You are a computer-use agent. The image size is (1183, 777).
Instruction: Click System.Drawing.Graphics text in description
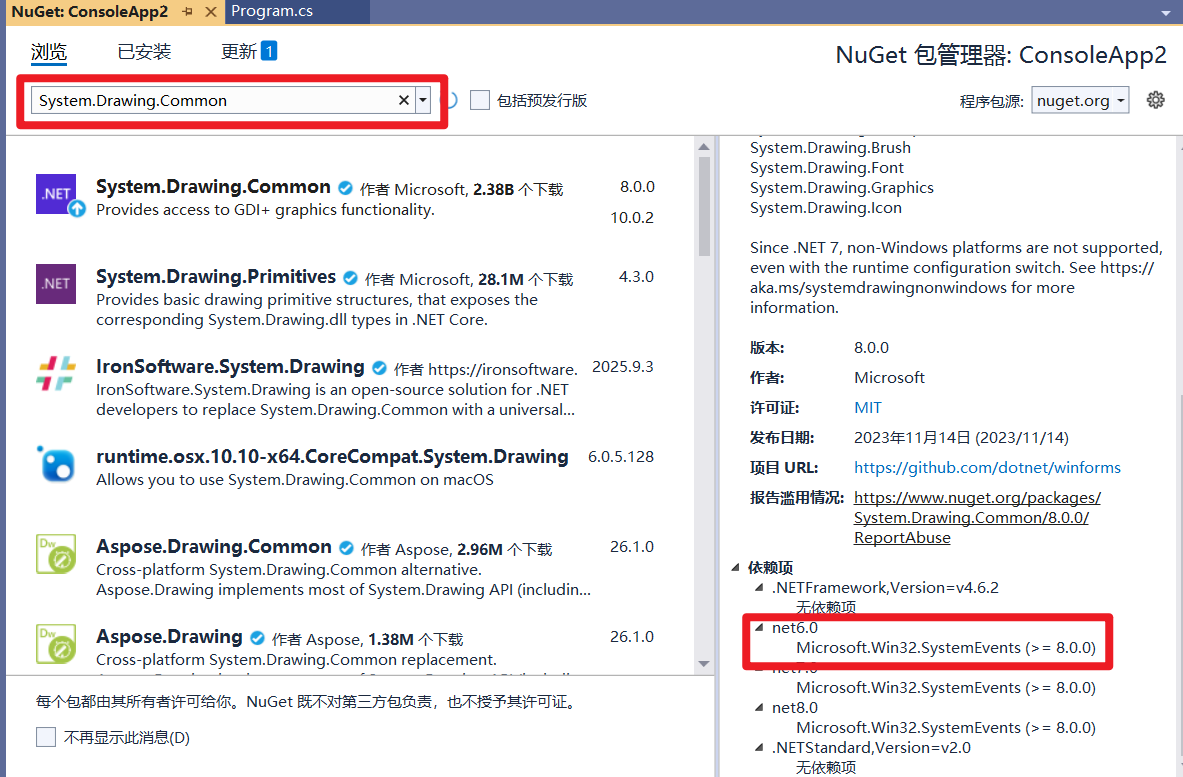(x=841, y=188)
